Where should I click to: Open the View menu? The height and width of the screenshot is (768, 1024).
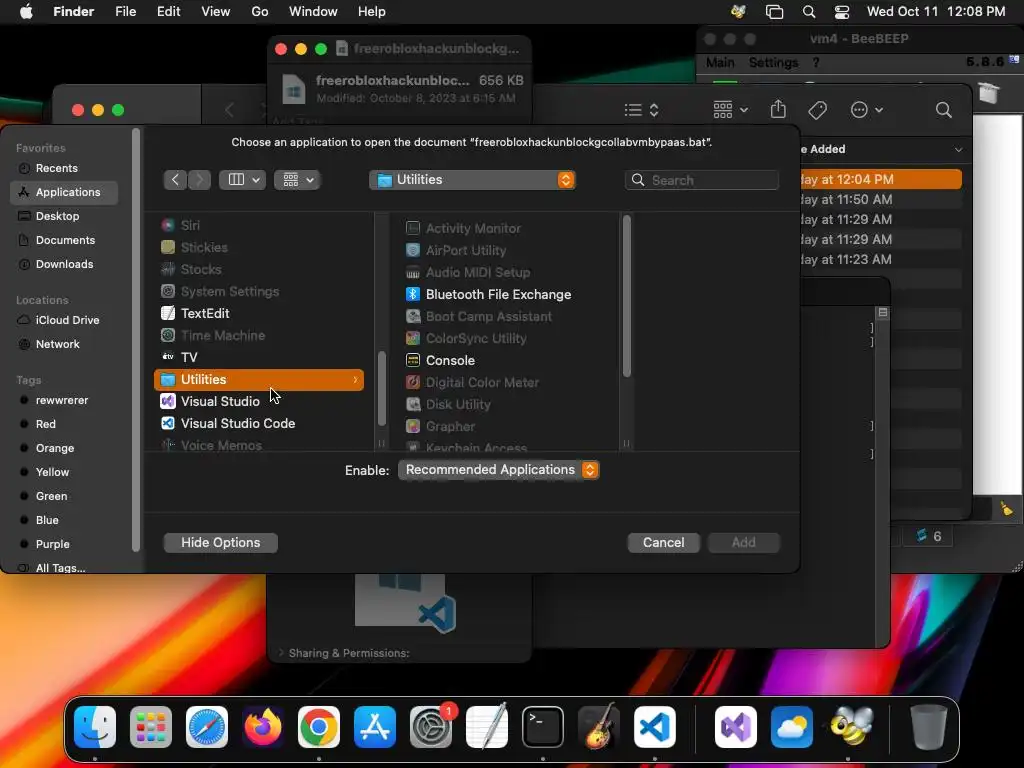pyautogui.click(x=216, y=12)
